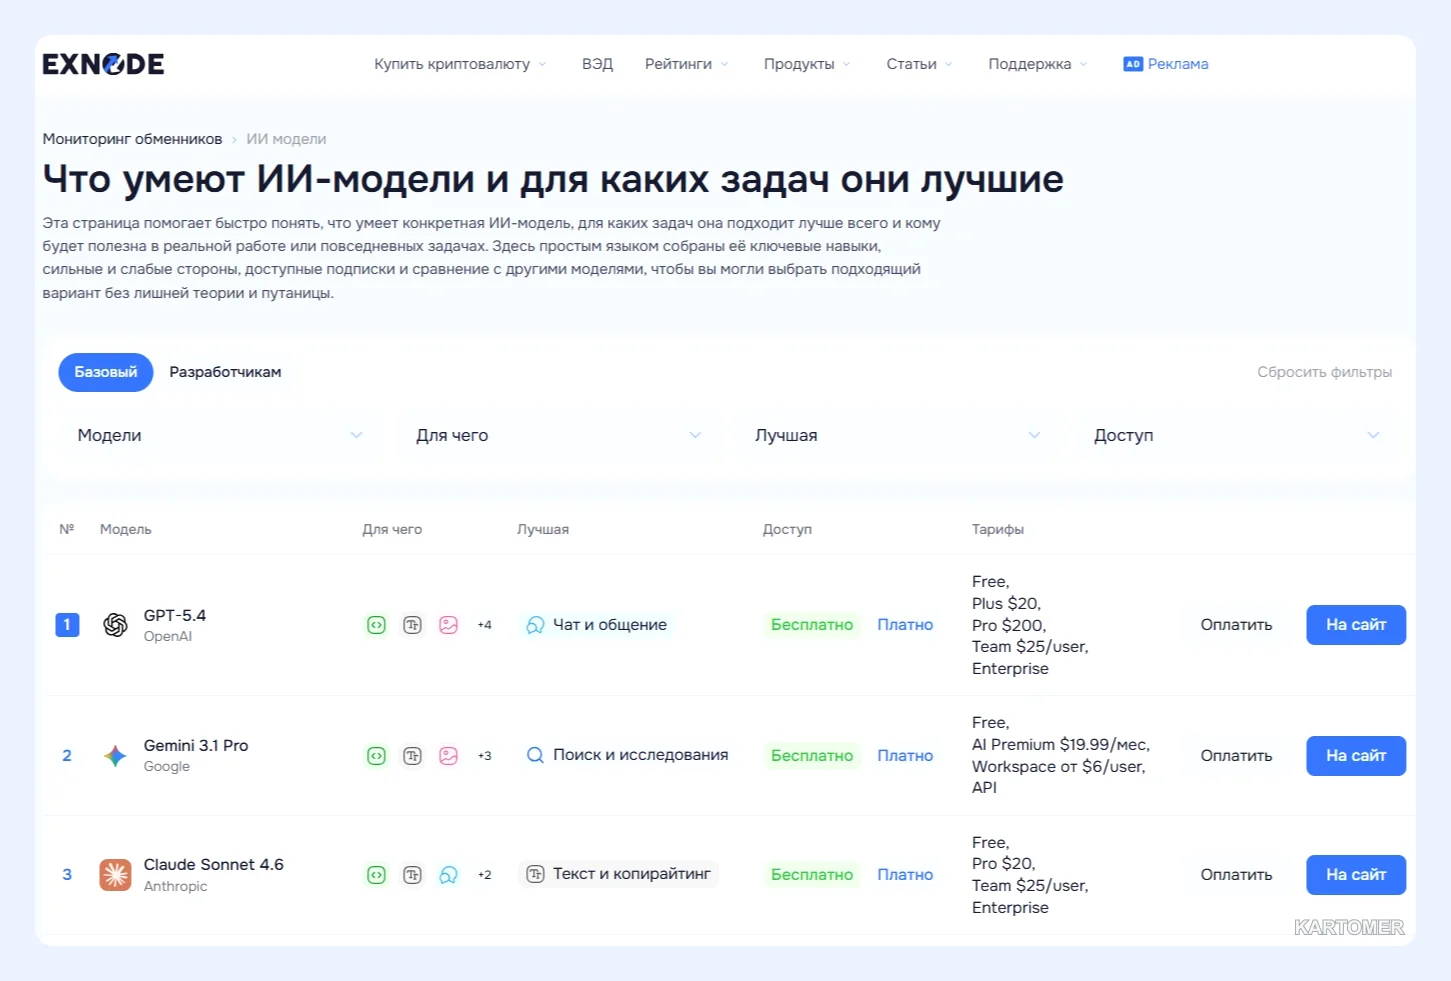Click На сайт button for Claude Sonnet 4.6
Screen dimensions: 1451x981
pyautogui.click(x=1356, y=875)
